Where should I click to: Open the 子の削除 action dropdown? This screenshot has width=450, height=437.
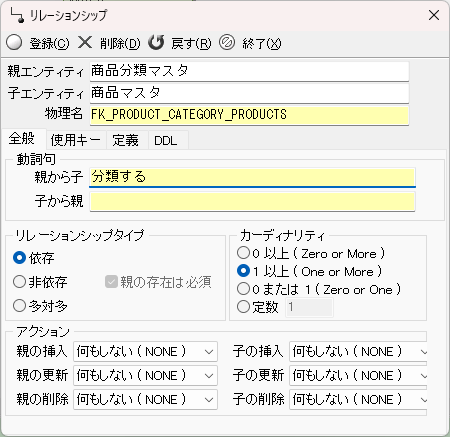tap(358, 399)
